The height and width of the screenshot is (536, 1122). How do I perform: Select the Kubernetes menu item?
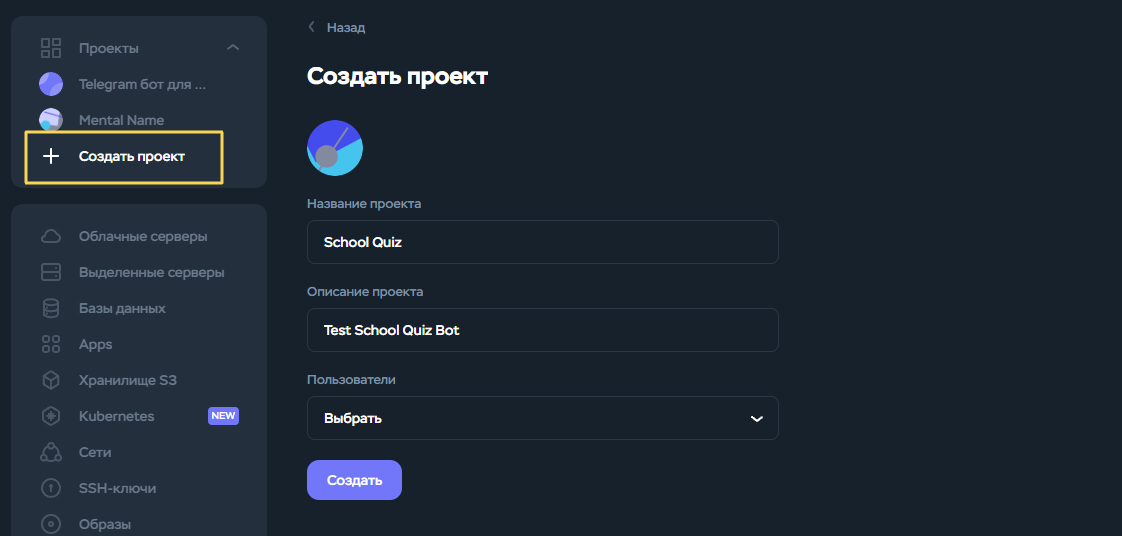click(x=117, y=416)
